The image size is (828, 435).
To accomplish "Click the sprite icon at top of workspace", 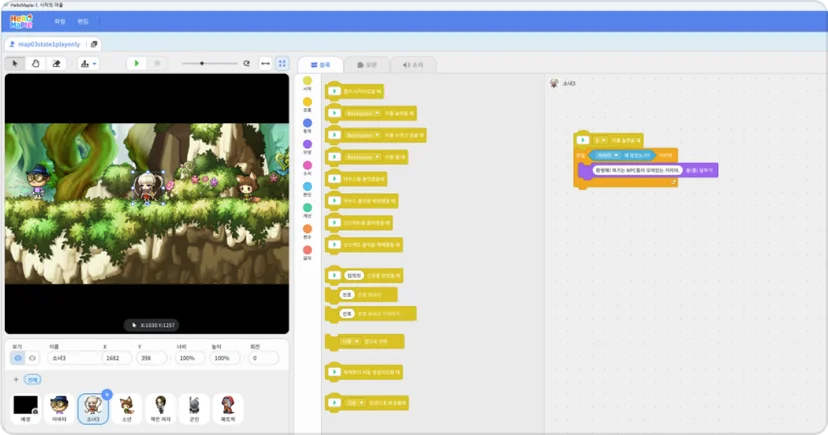I will coord(554,83).
